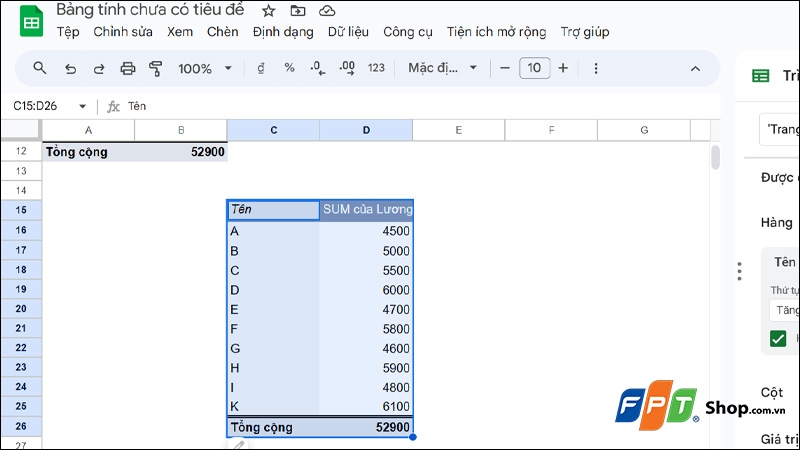This screenshot has height=450, width=800.
Task: Increase font size with plus button
Action: [563, 68]
